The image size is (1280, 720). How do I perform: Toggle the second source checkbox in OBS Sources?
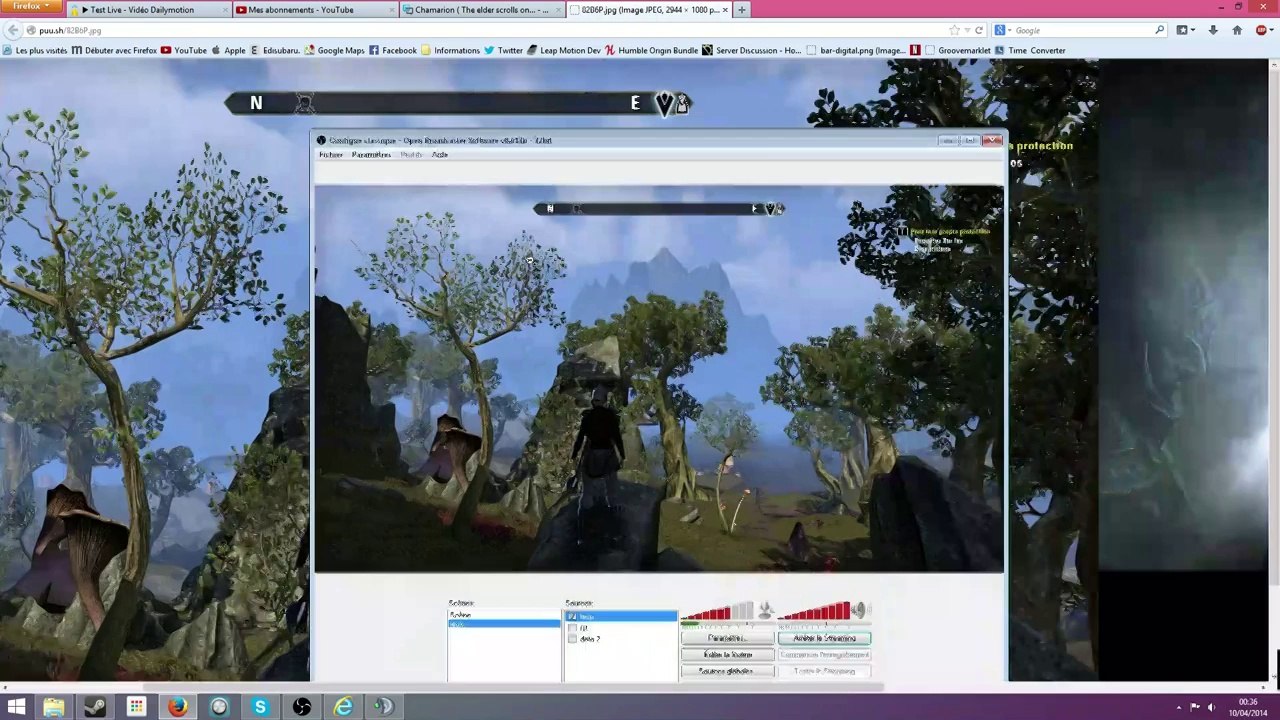(572, 628)
